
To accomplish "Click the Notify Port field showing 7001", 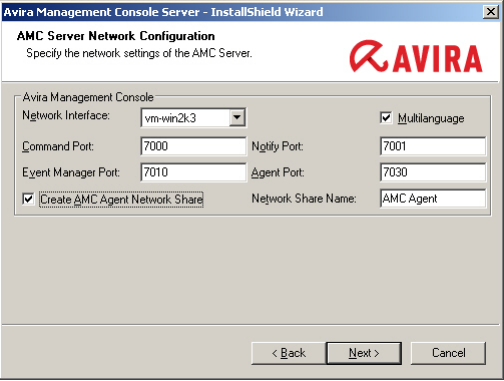I will [433, 146].
